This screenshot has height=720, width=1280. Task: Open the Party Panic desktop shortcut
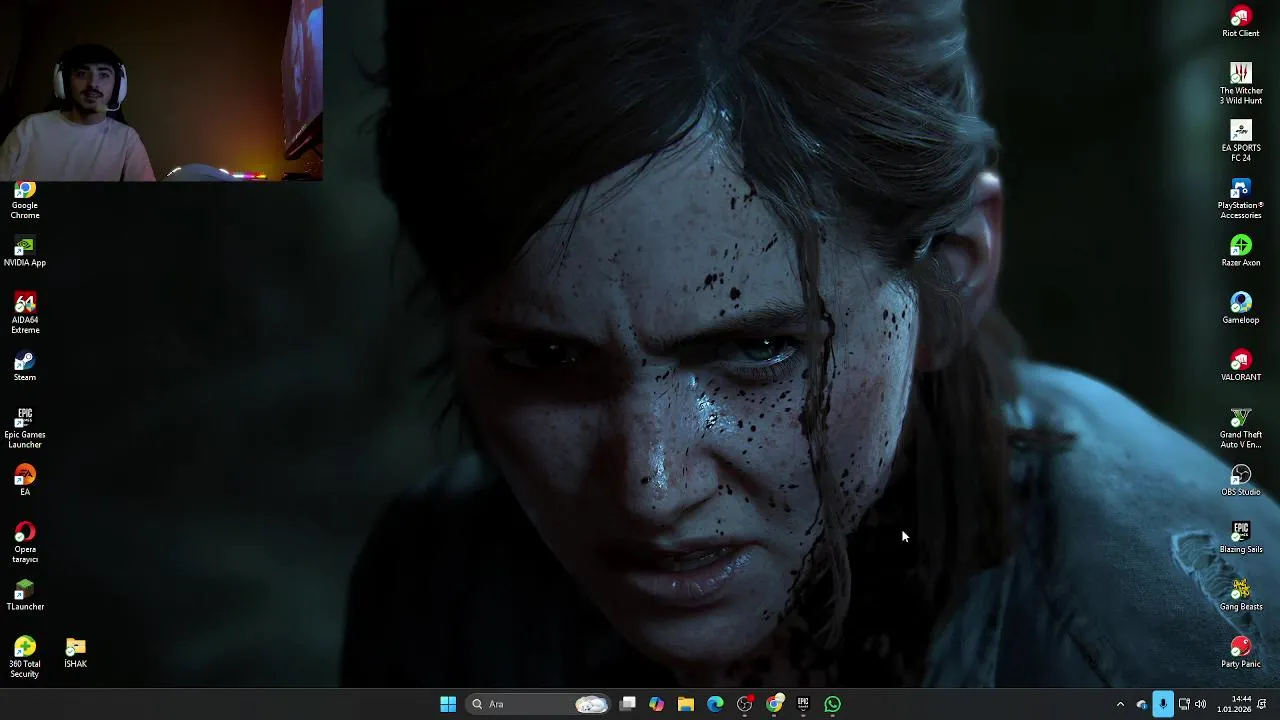[x=1241, y=652]
